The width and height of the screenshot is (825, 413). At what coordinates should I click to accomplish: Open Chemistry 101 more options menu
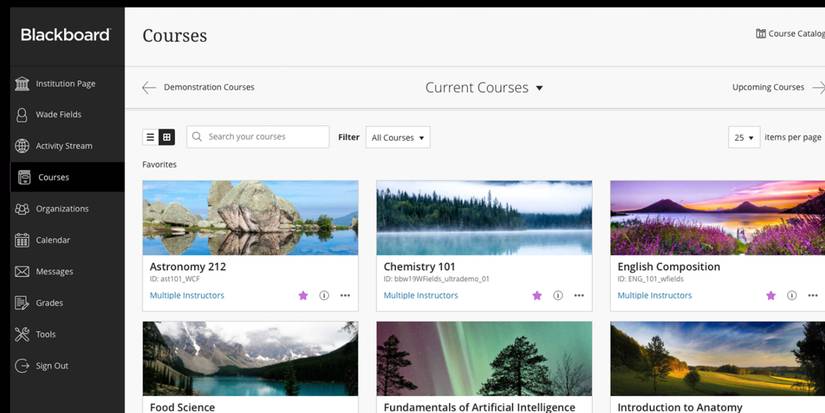click(x=579, y=296)
